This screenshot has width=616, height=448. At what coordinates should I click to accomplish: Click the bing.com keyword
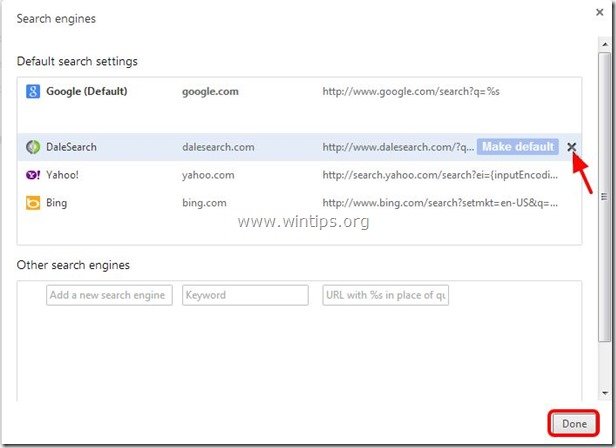coord(204,203)
